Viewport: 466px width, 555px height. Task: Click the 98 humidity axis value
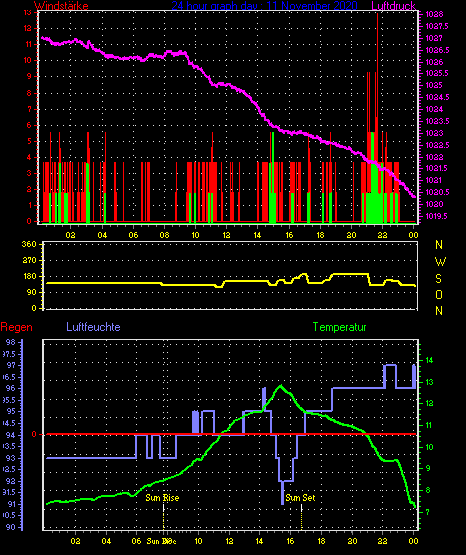point(11,342)
